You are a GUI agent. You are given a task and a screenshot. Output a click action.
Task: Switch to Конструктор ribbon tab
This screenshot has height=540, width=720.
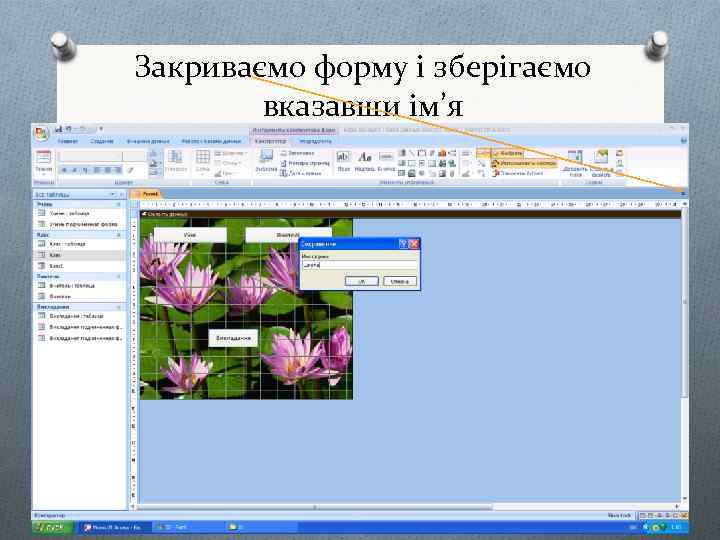click(270, 141)
